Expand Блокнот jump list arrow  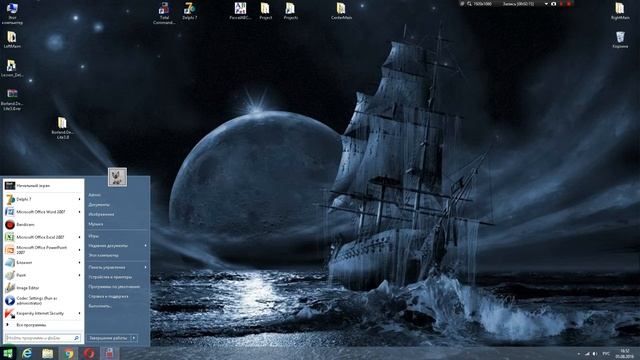tap(80, 262)
